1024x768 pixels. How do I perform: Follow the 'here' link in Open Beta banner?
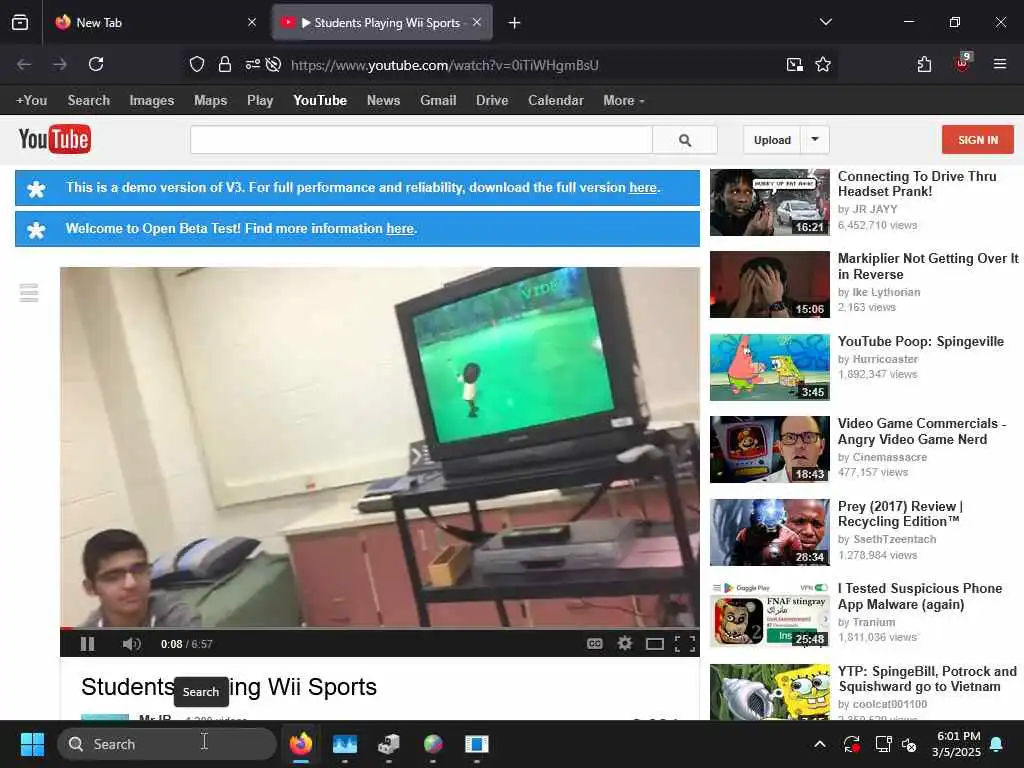click(400, 229)
